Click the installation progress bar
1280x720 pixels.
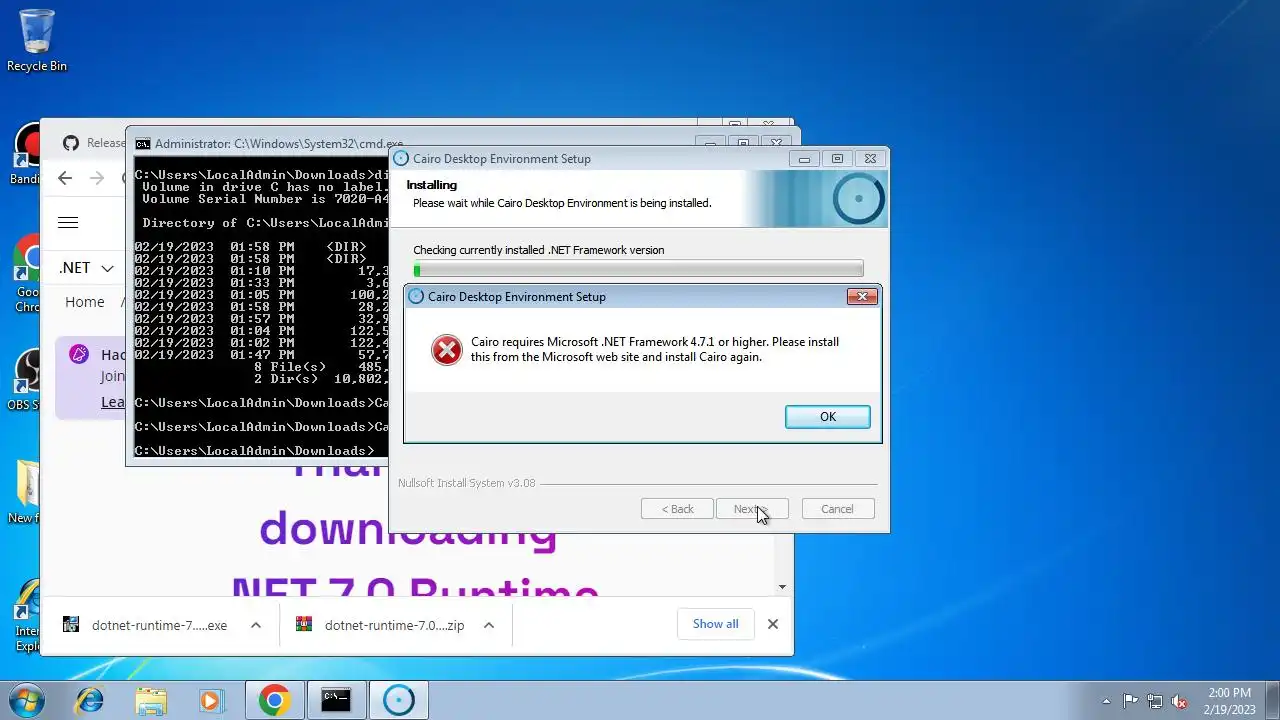pos(638,269)
